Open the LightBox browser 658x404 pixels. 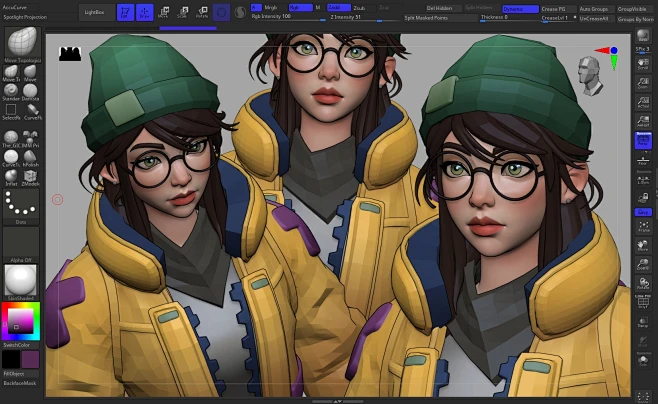pos(95,13)
